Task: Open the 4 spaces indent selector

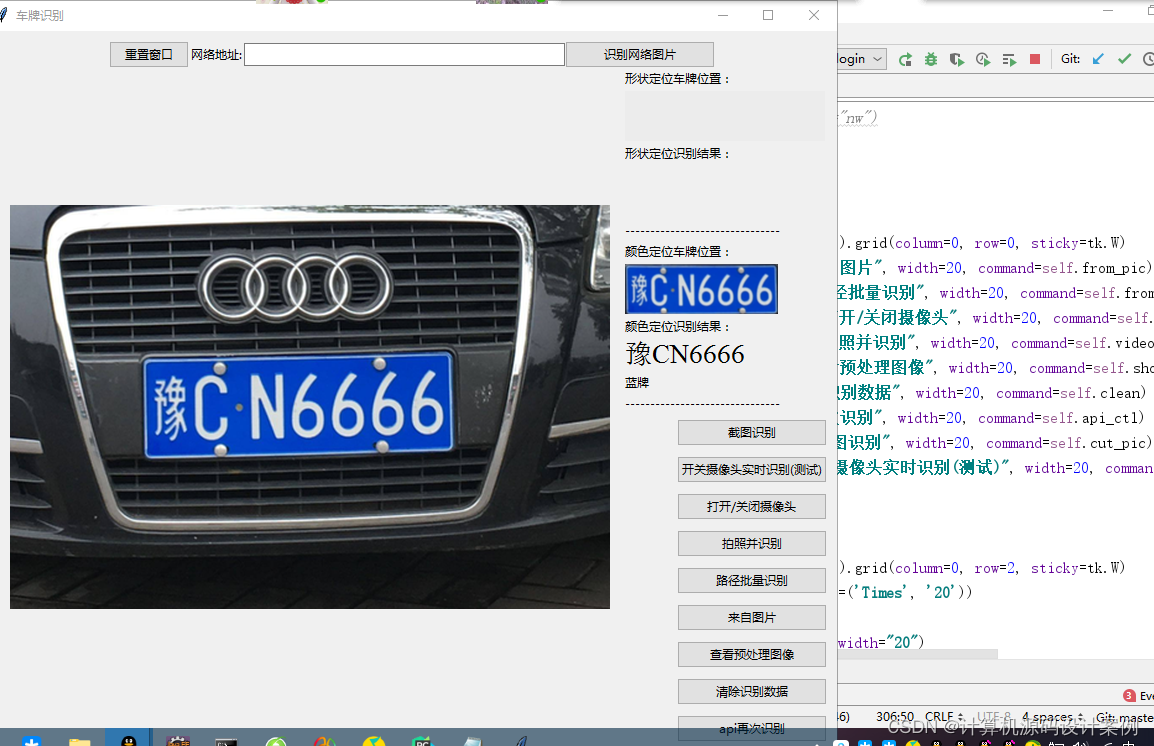Action: click(x=1052, y=717)
